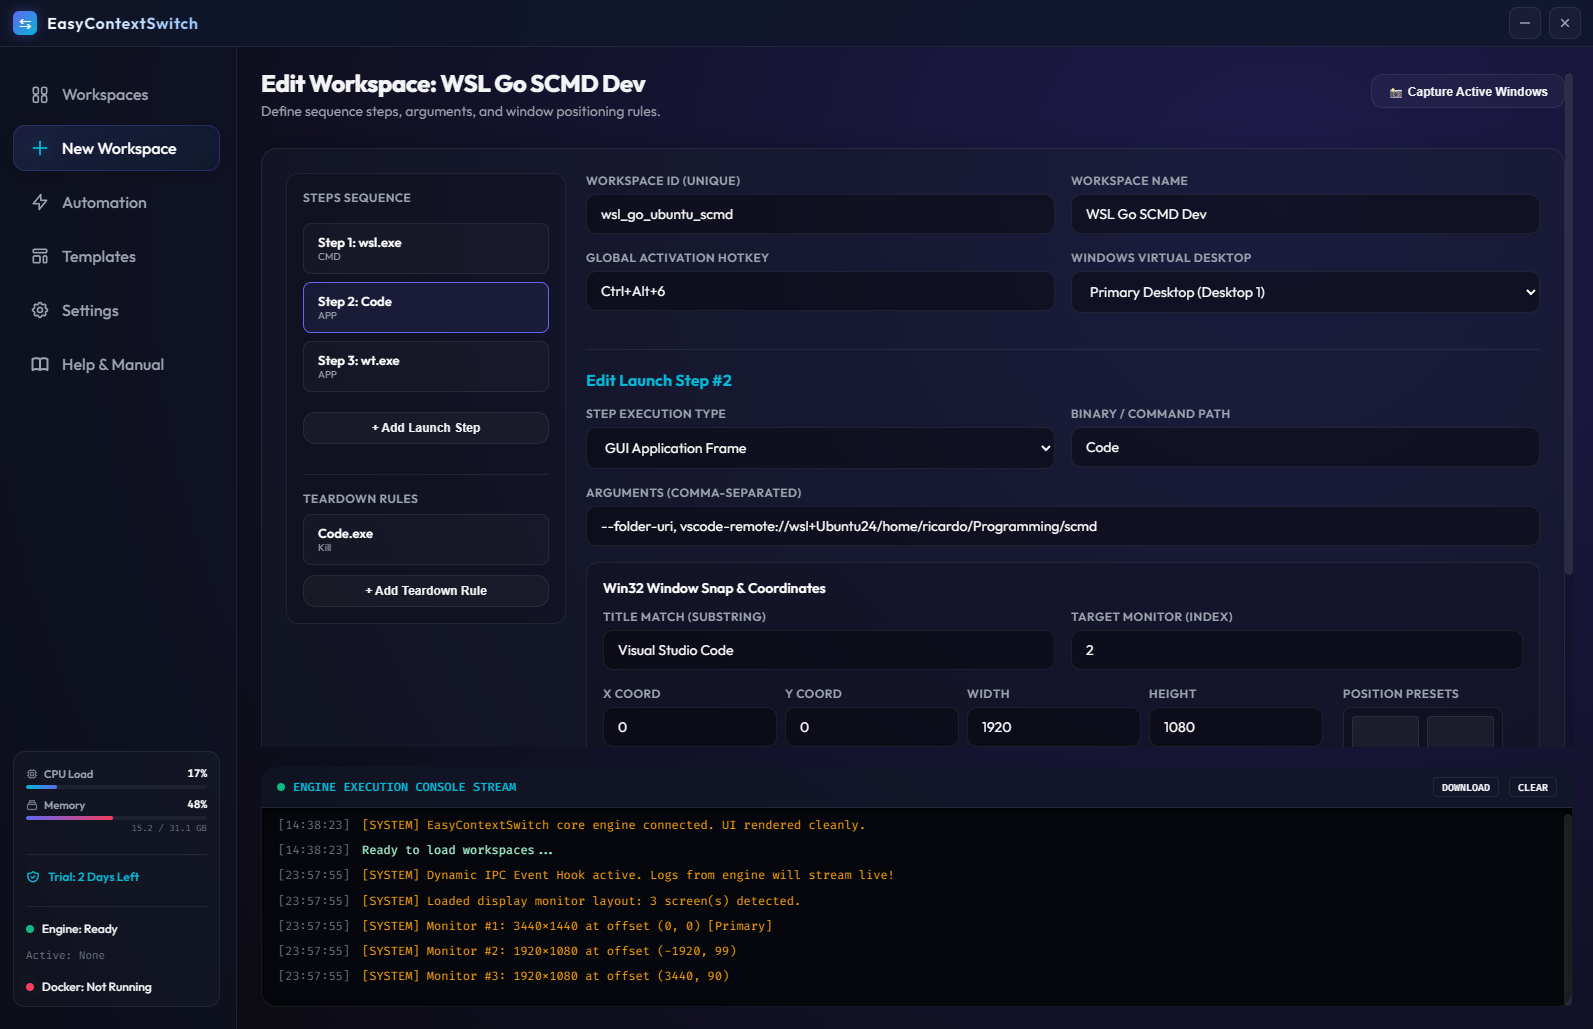Click the Y Coord field
This screenshot has width=1593, height=1029.
pyautogui.click(x=872, y=727)
